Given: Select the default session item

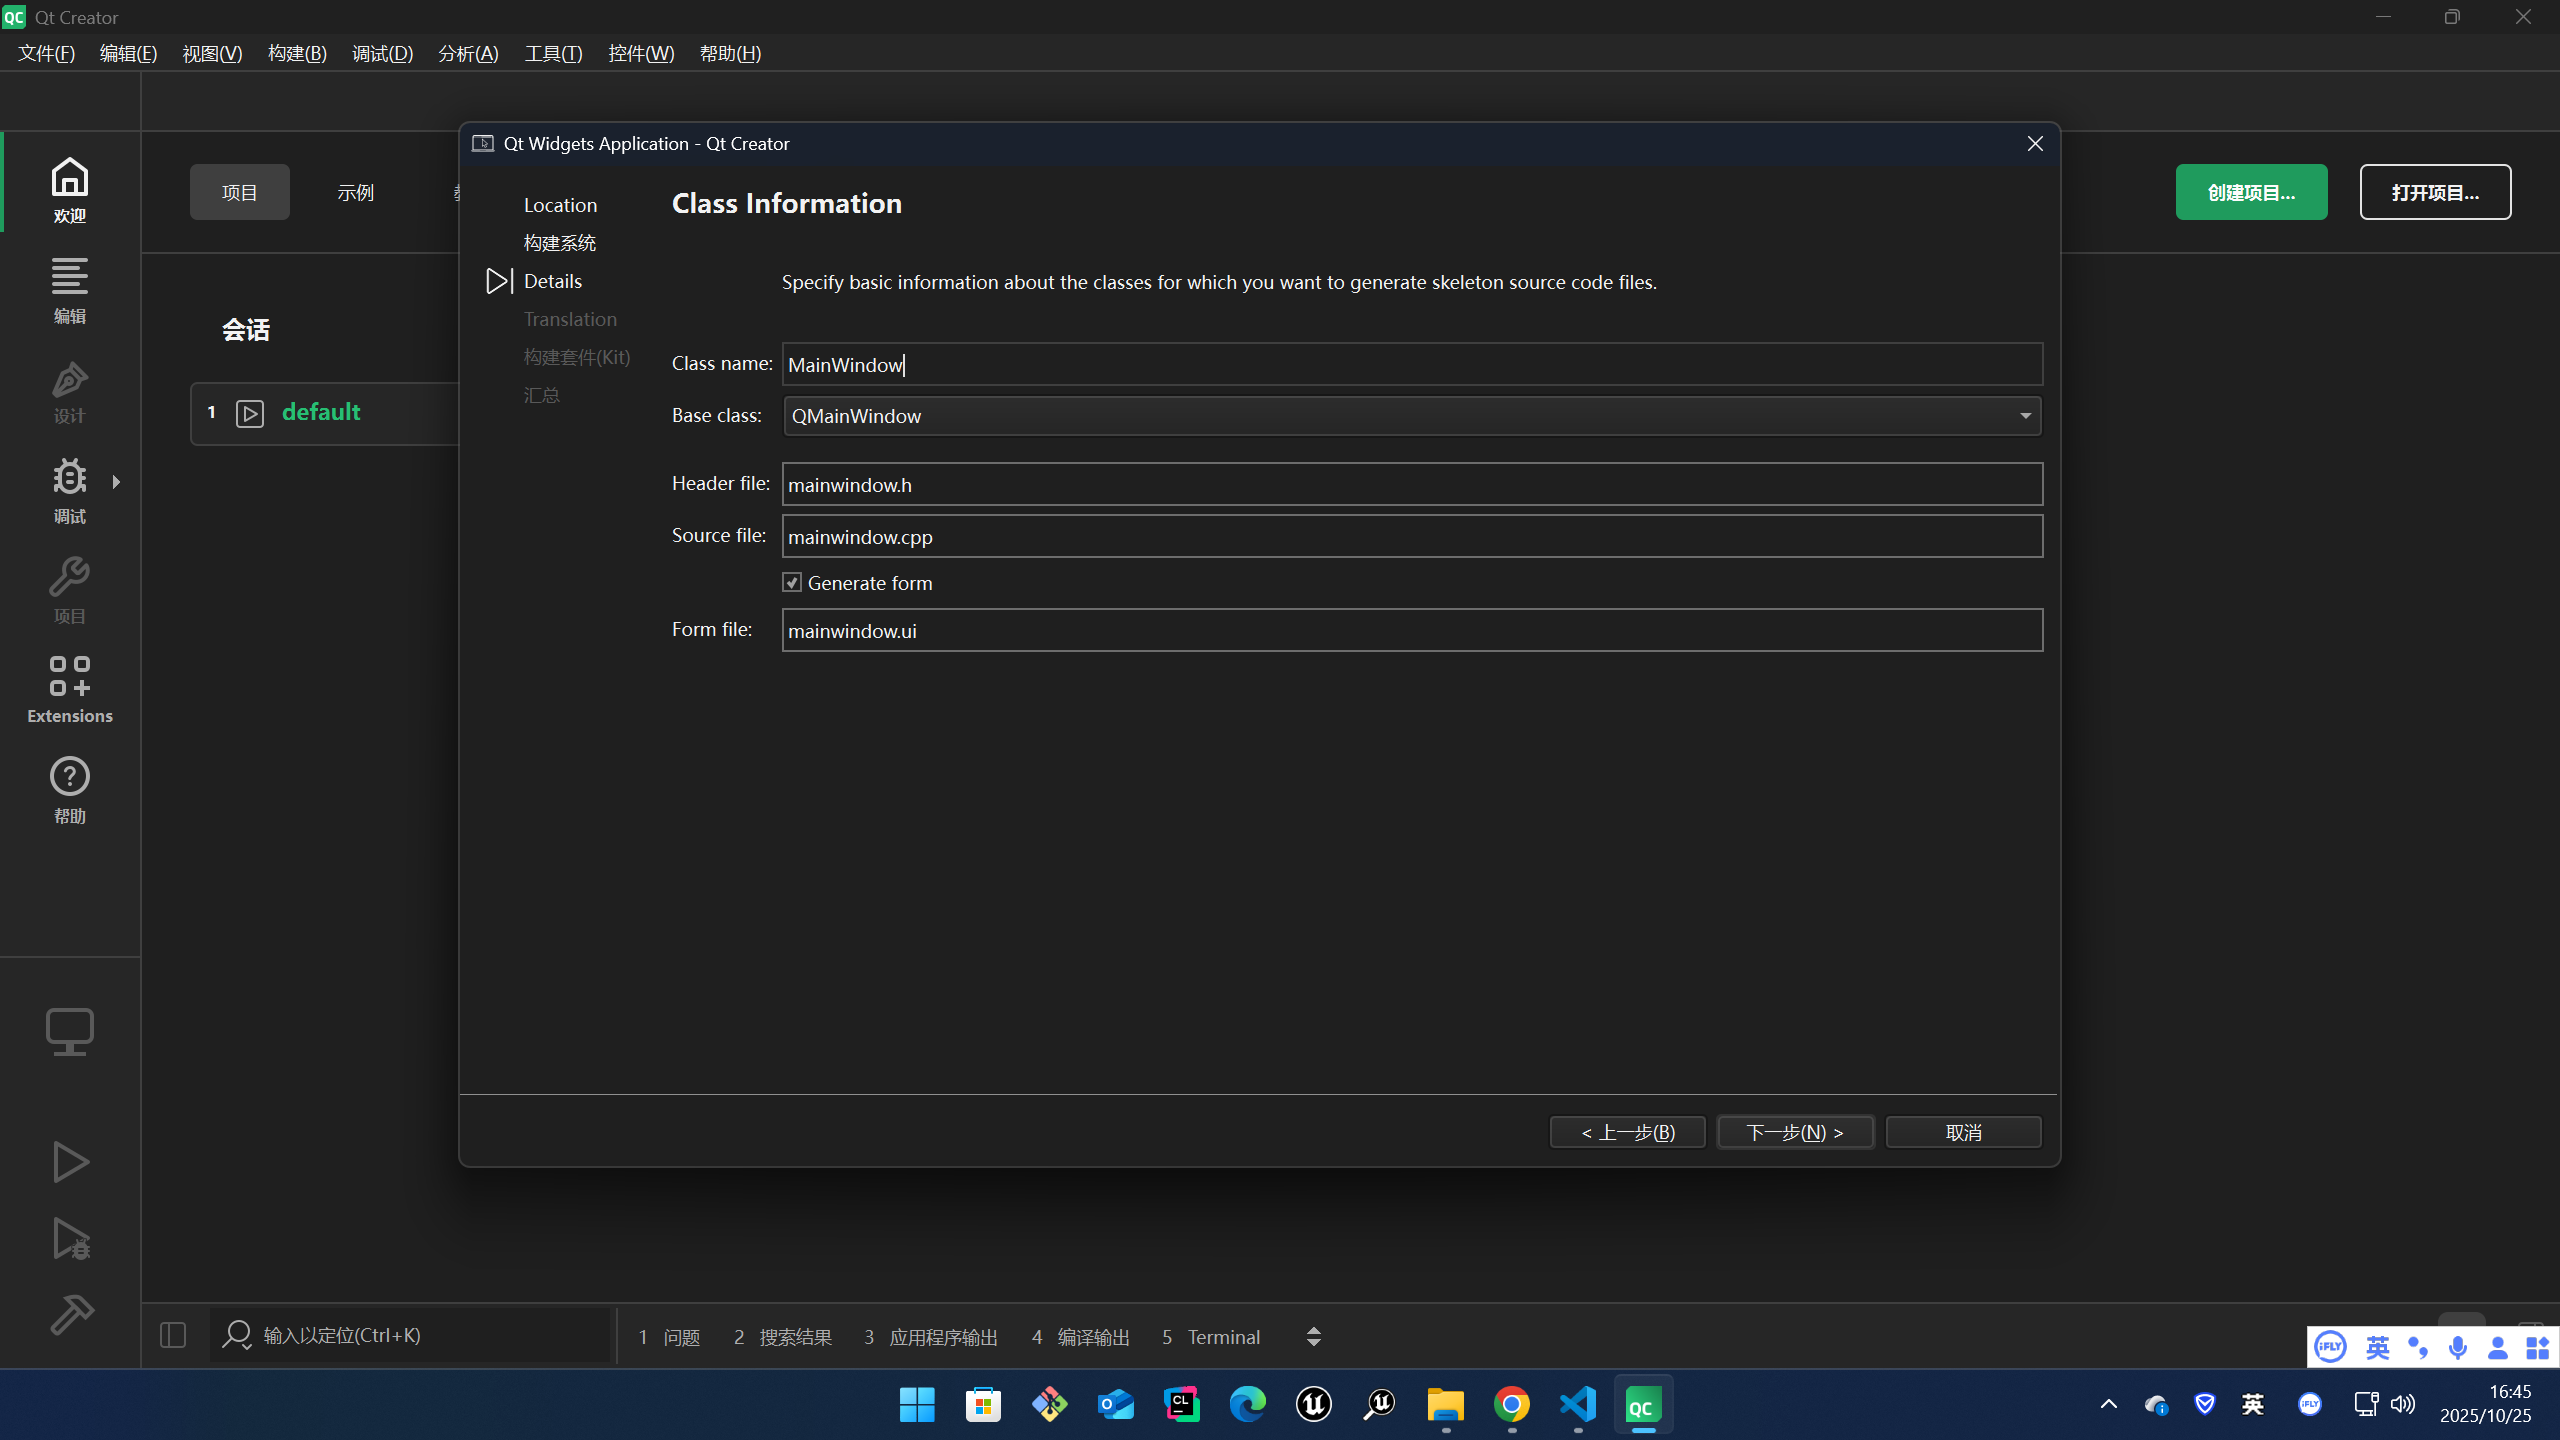Looking at the screenshot, I should 321,412.
